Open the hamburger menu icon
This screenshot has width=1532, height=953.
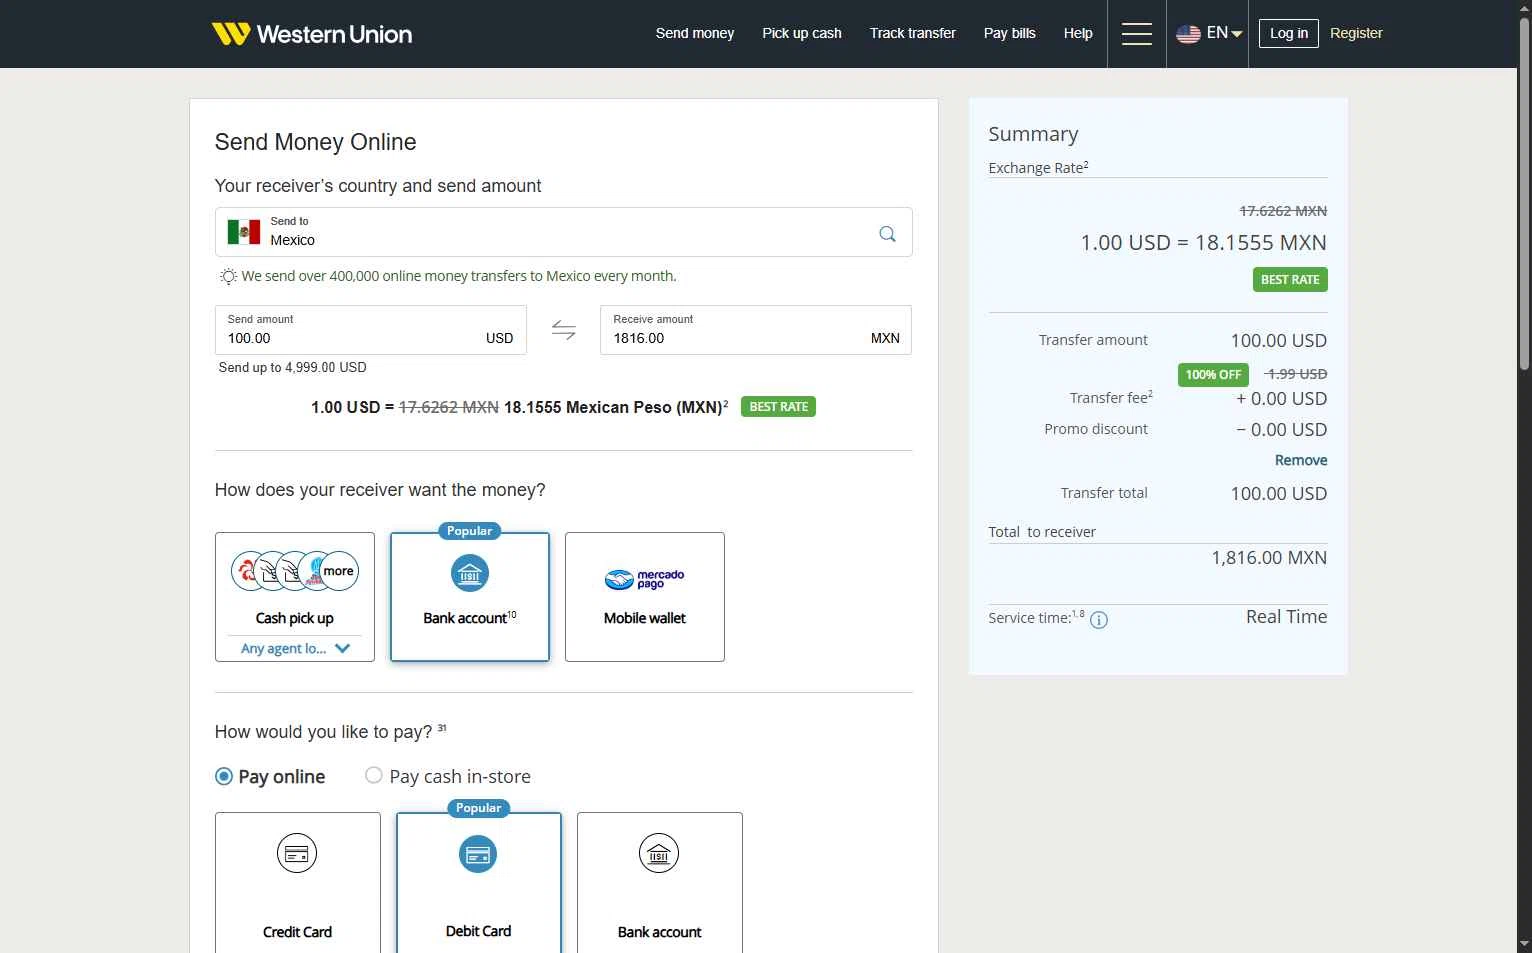click(x=1137, y=34)
